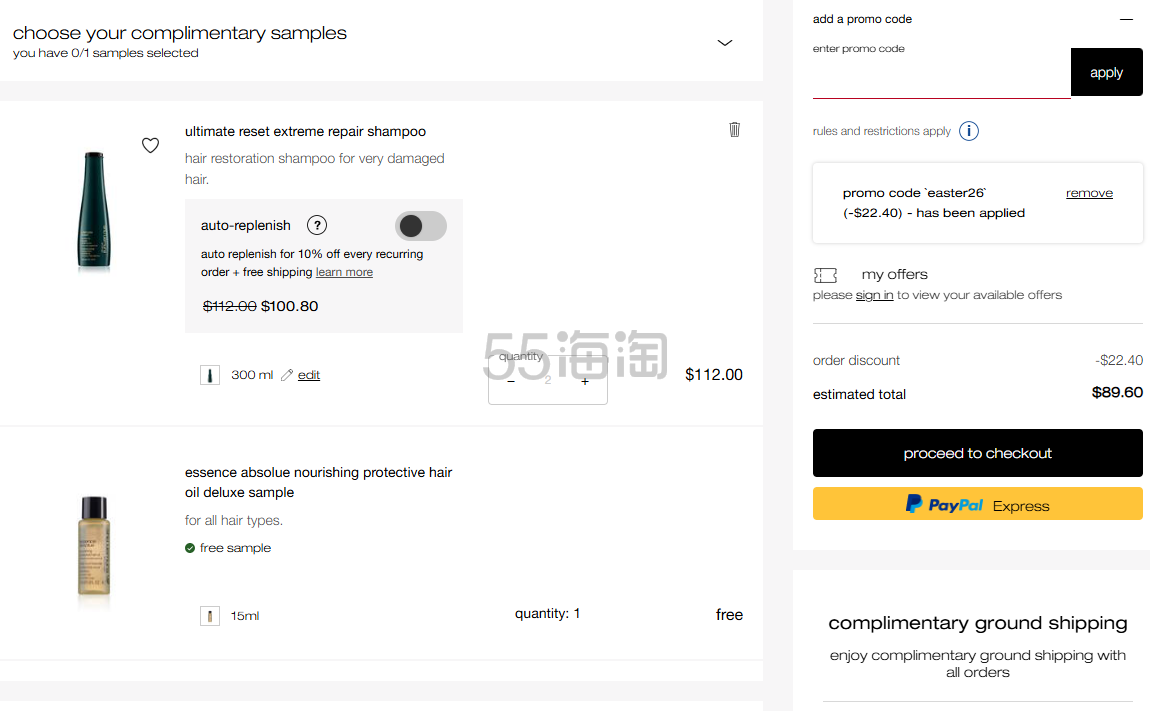Click the promo rules info icon
1150x711 pixels.
click(x=969, y=131)
